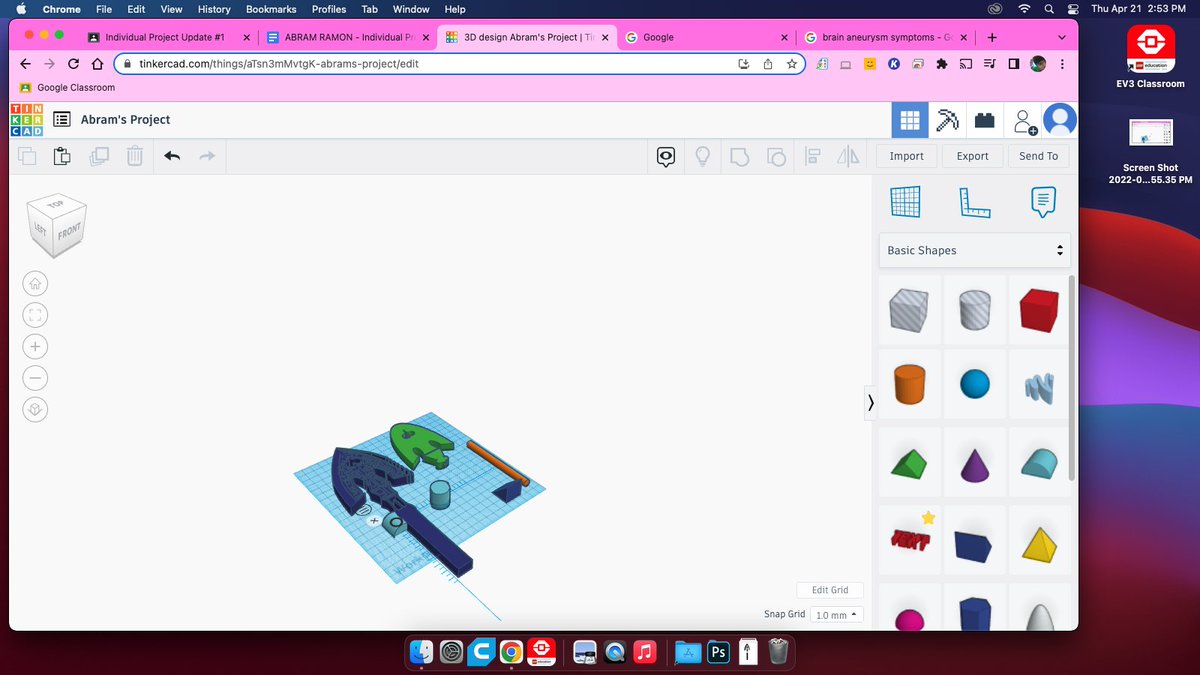The width and height of the screenshot is (1200, 675).
Task: Select the red Text shape
Action: coord(909,540)
